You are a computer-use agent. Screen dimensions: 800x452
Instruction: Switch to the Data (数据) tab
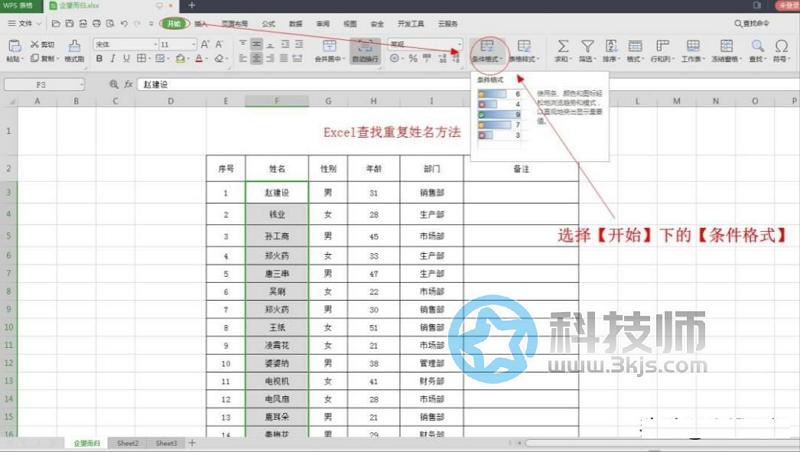tap(296, 23)
